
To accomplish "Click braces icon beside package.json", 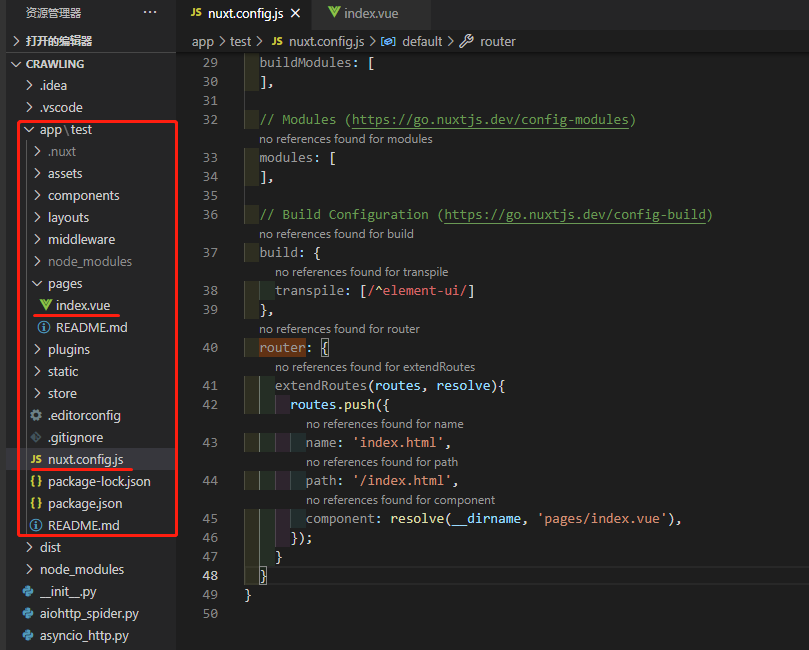I will 36,503.
